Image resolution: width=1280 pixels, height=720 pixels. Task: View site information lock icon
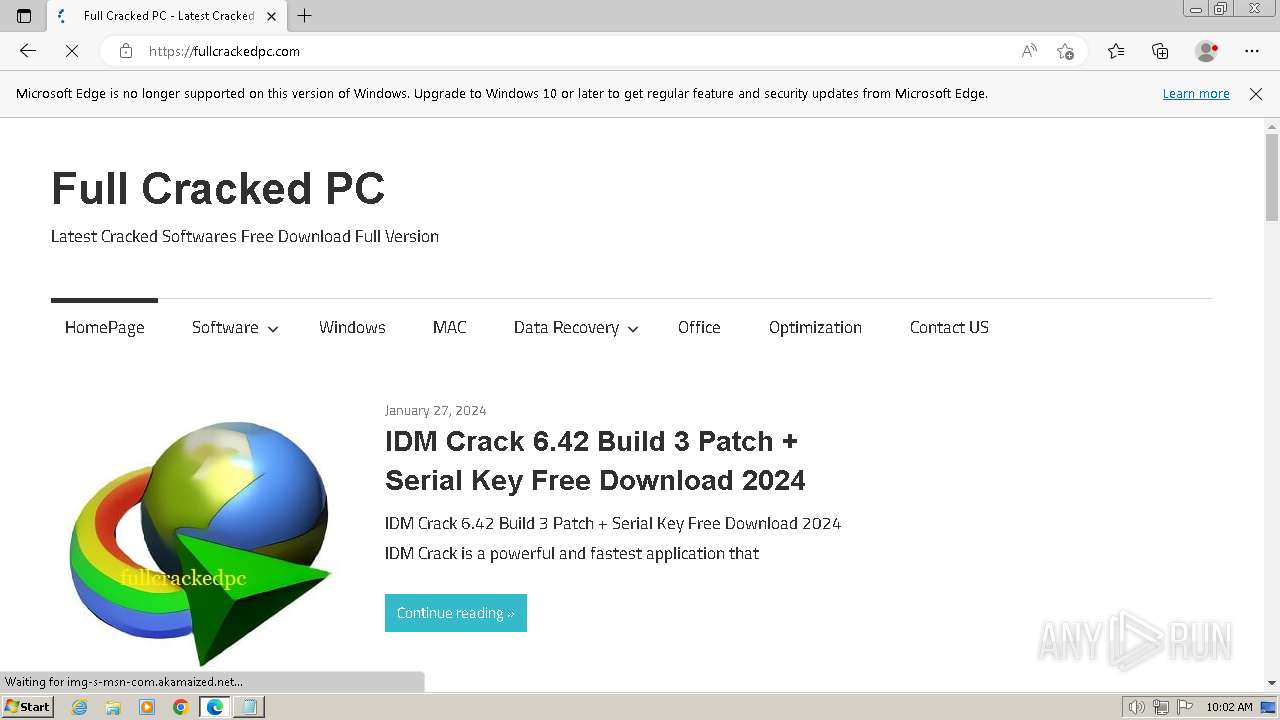click(x=126, y=51)
